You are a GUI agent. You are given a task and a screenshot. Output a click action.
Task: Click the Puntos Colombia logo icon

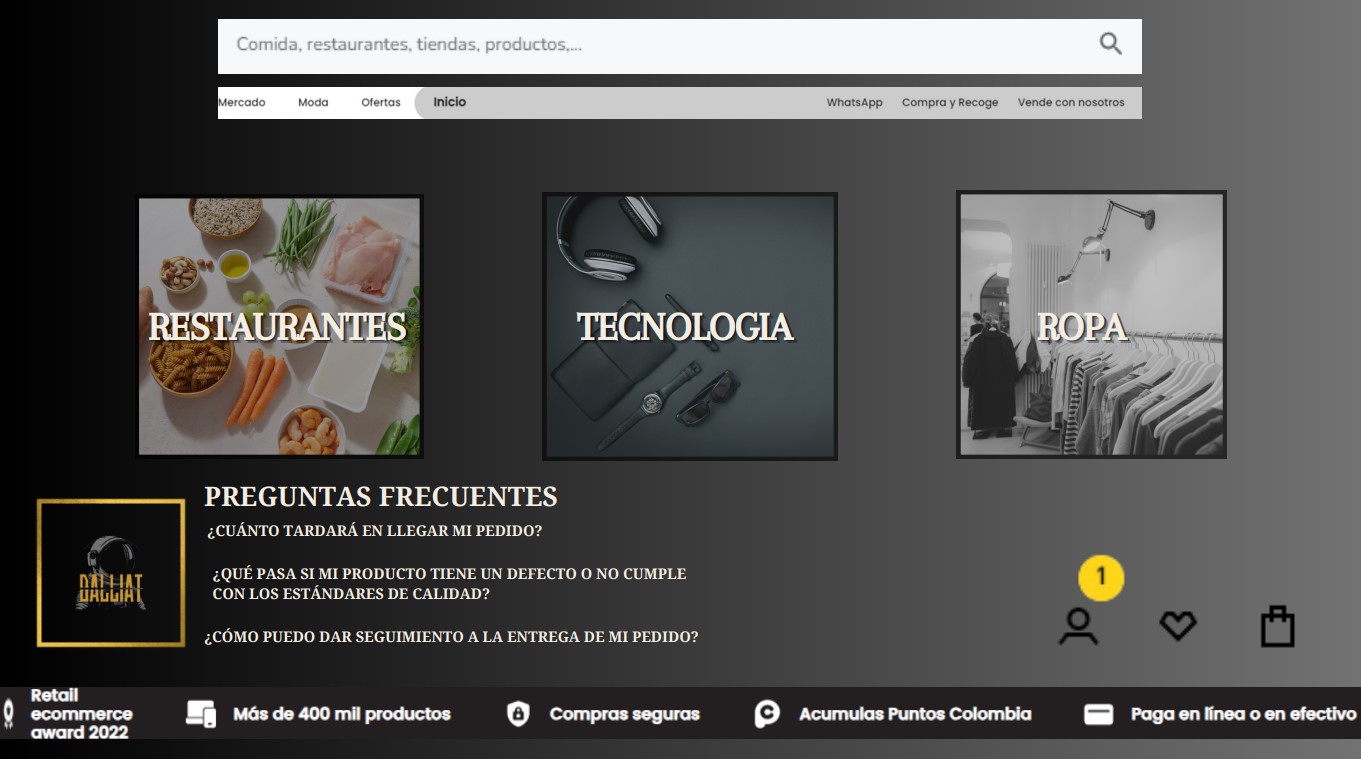767,714
